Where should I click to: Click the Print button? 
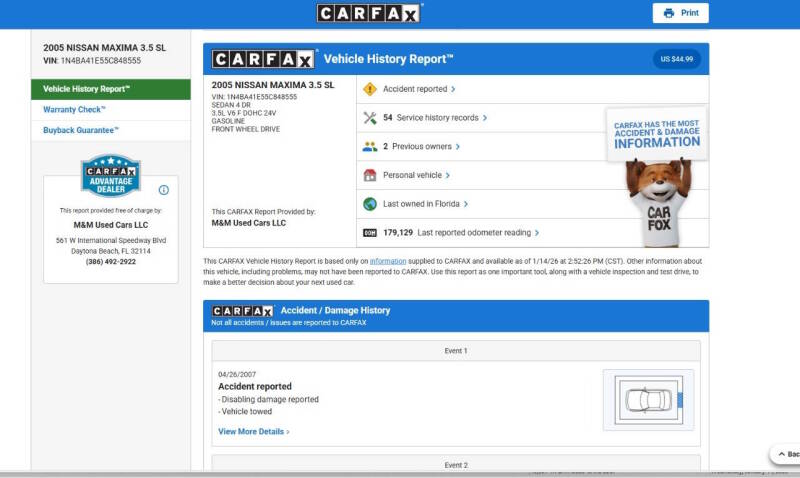coord(681,13)
